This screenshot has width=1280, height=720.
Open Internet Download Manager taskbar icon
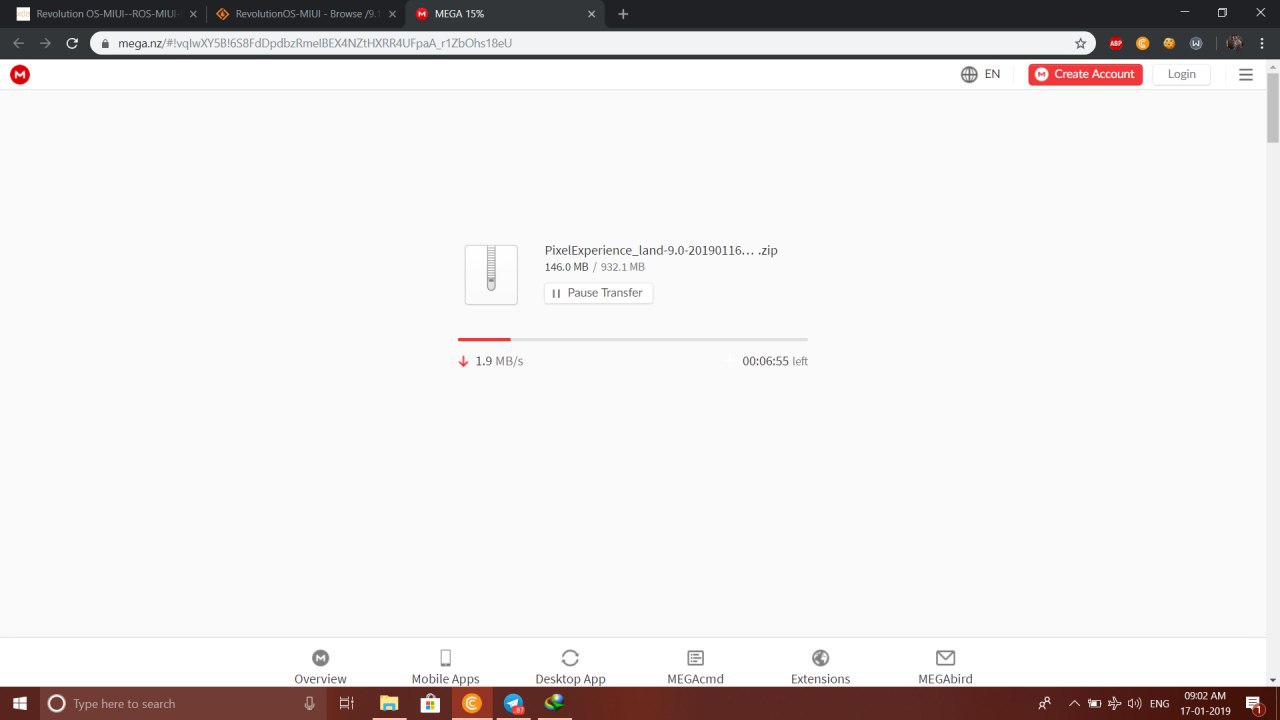pyautogui.click(x=554, y=703)
